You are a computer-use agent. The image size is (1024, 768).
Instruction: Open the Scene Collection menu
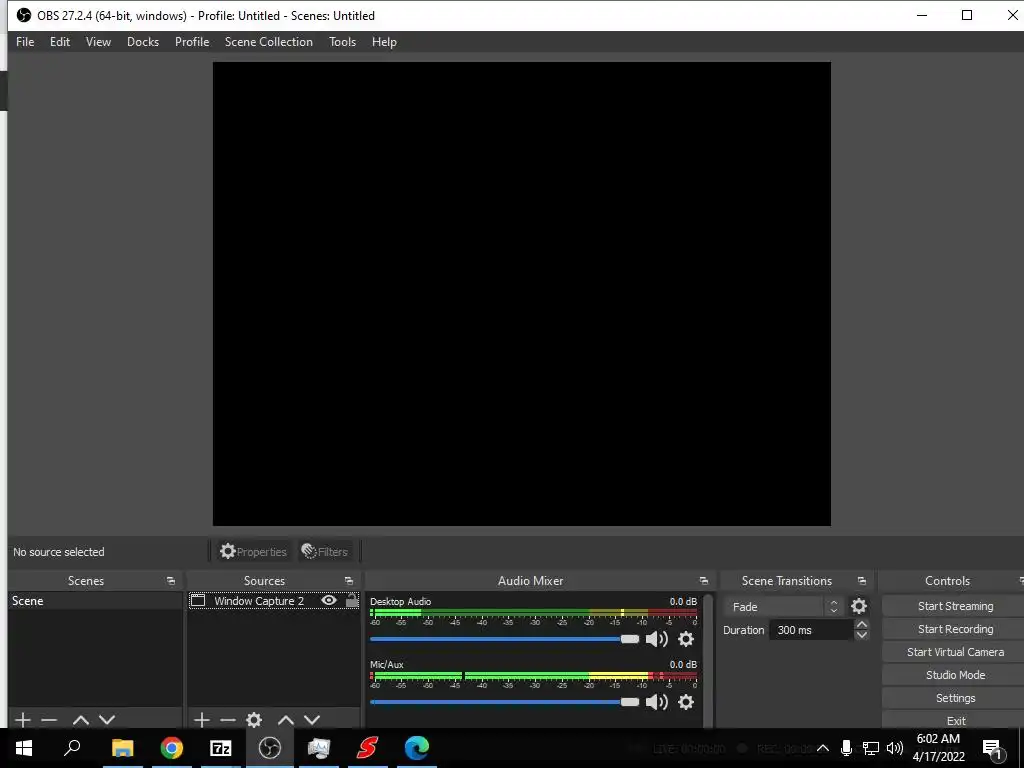268,42
